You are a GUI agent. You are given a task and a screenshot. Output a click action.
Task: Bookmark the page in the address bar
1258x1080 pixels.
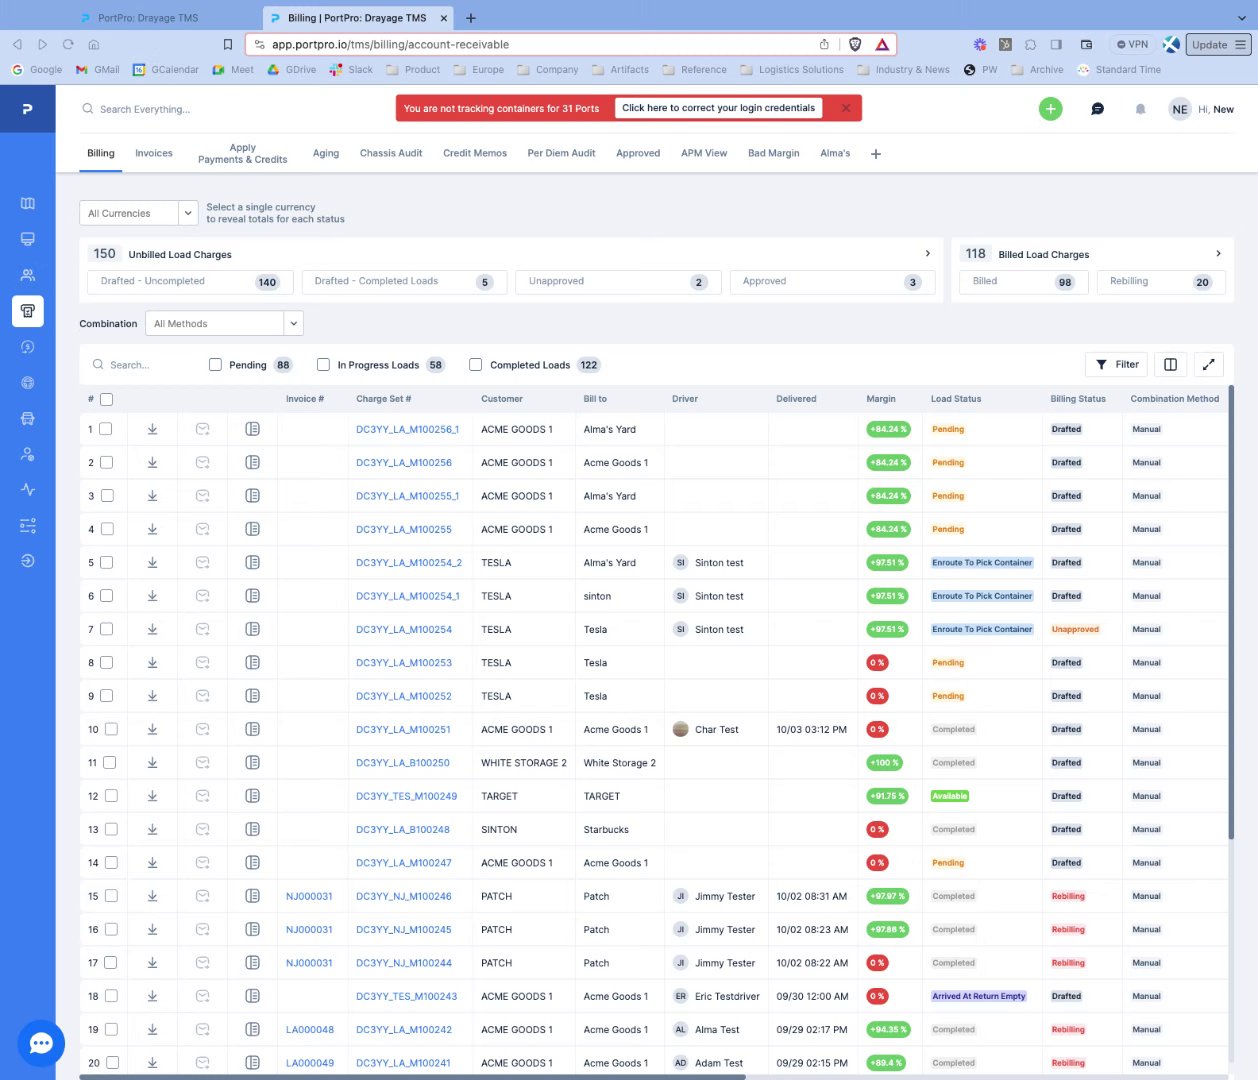point(228,44)
